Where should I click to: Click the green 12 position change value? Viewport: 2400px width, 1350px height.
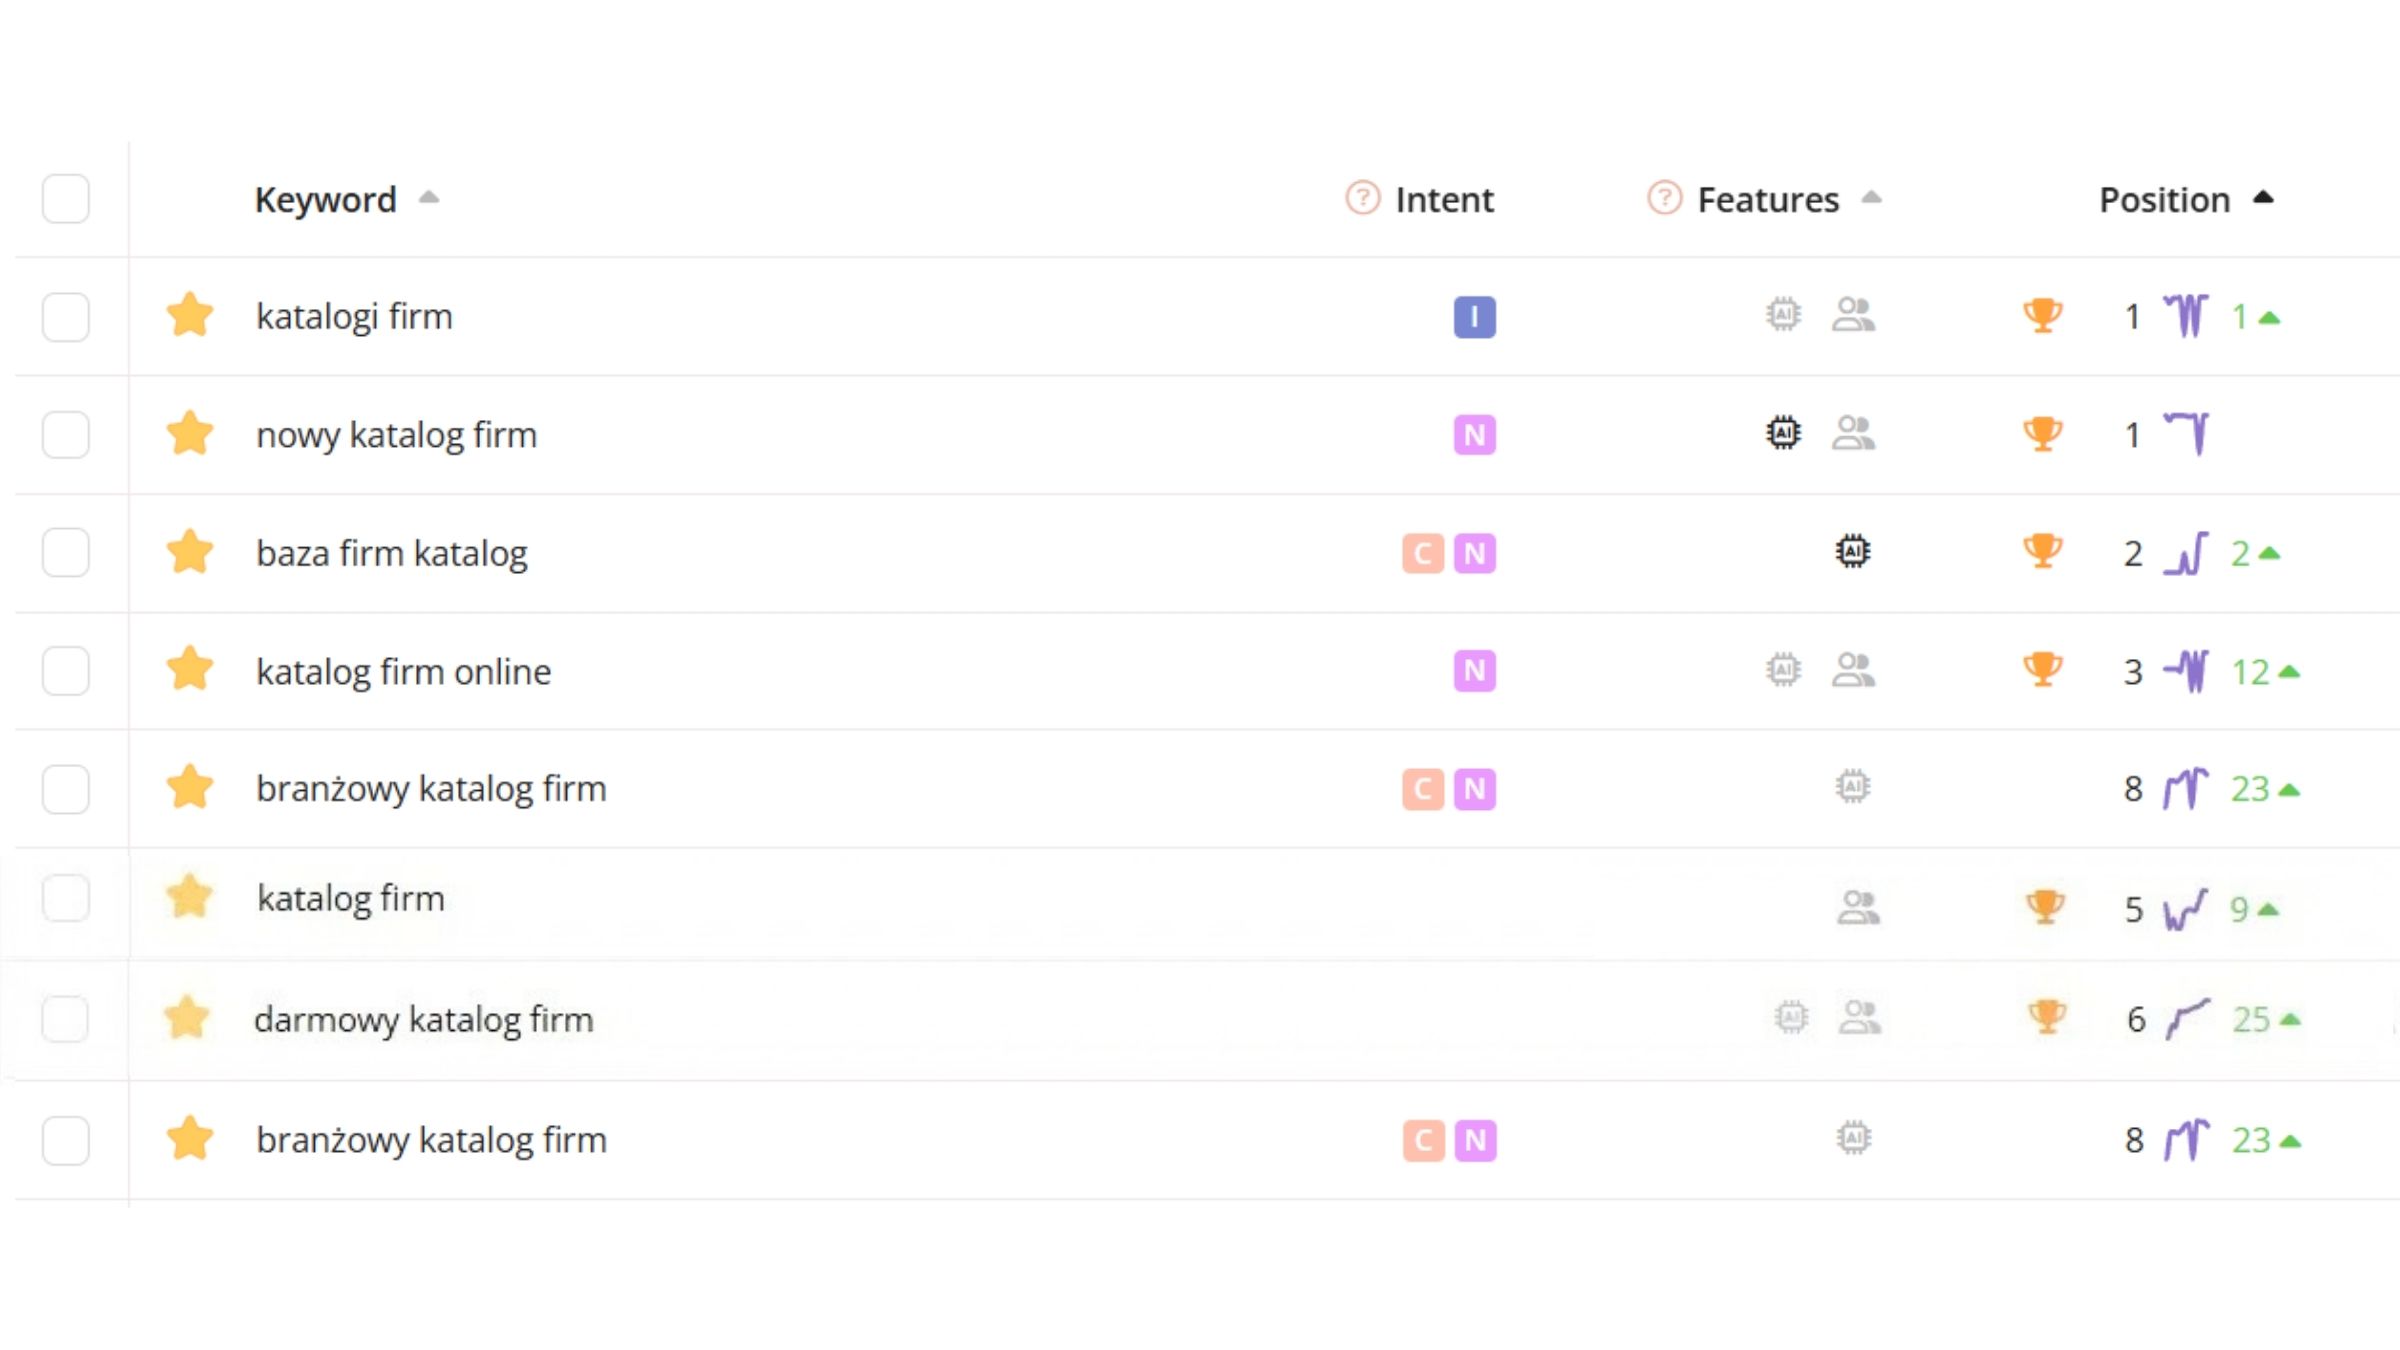click(x=2250, y=672)
